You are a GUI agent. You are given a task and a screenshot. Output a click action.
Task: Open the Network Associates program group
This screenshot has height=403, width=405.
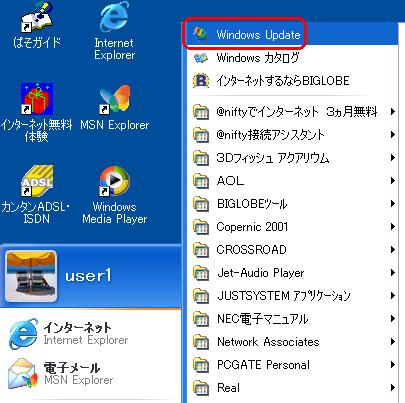[x=293, y=342]
